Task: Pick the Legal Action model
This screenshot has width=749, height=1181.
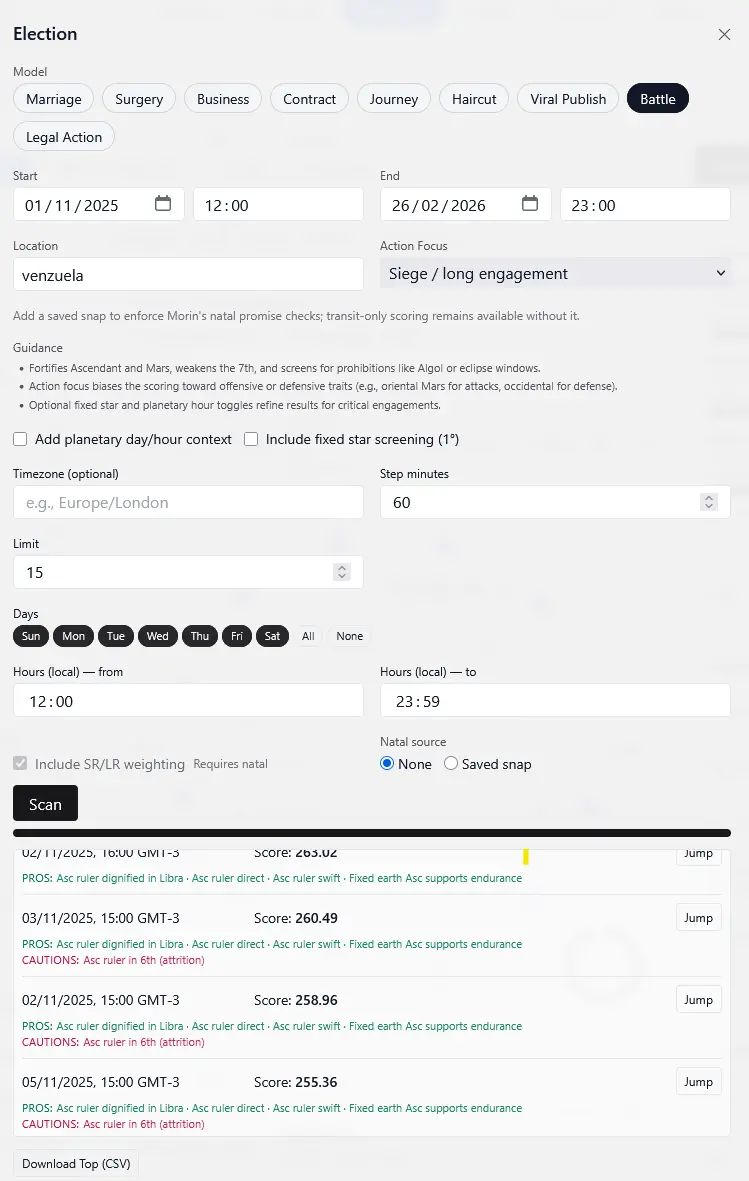Action: pos(64,137)
